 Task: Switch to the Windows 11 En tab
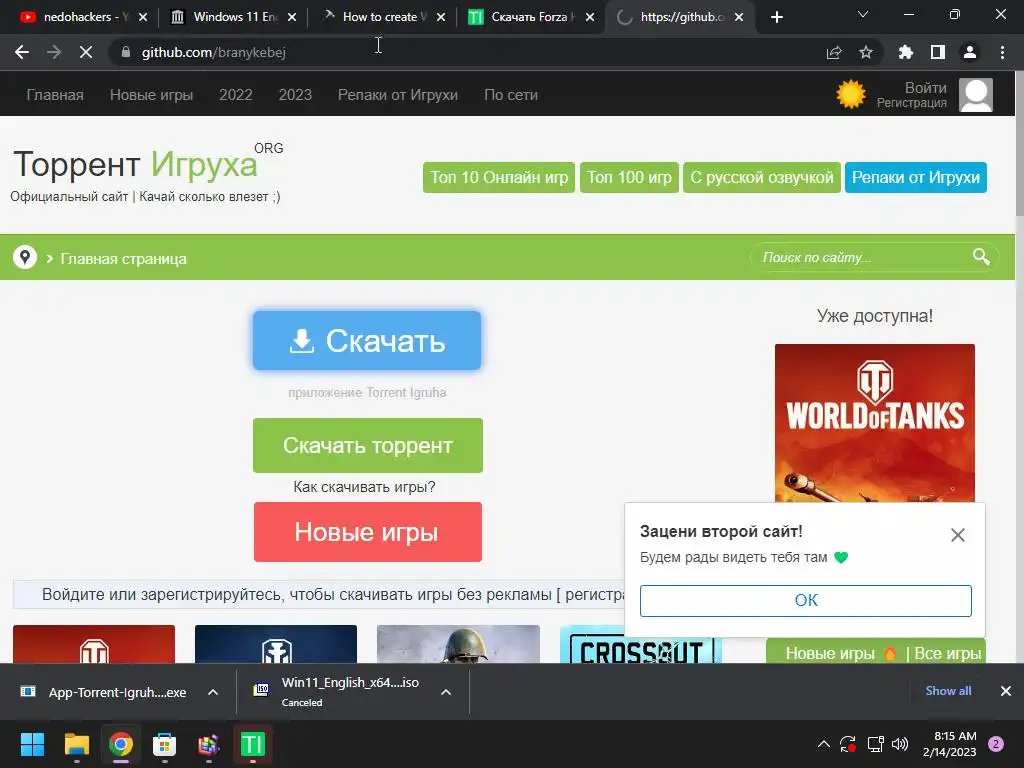[x=234, y=17]
